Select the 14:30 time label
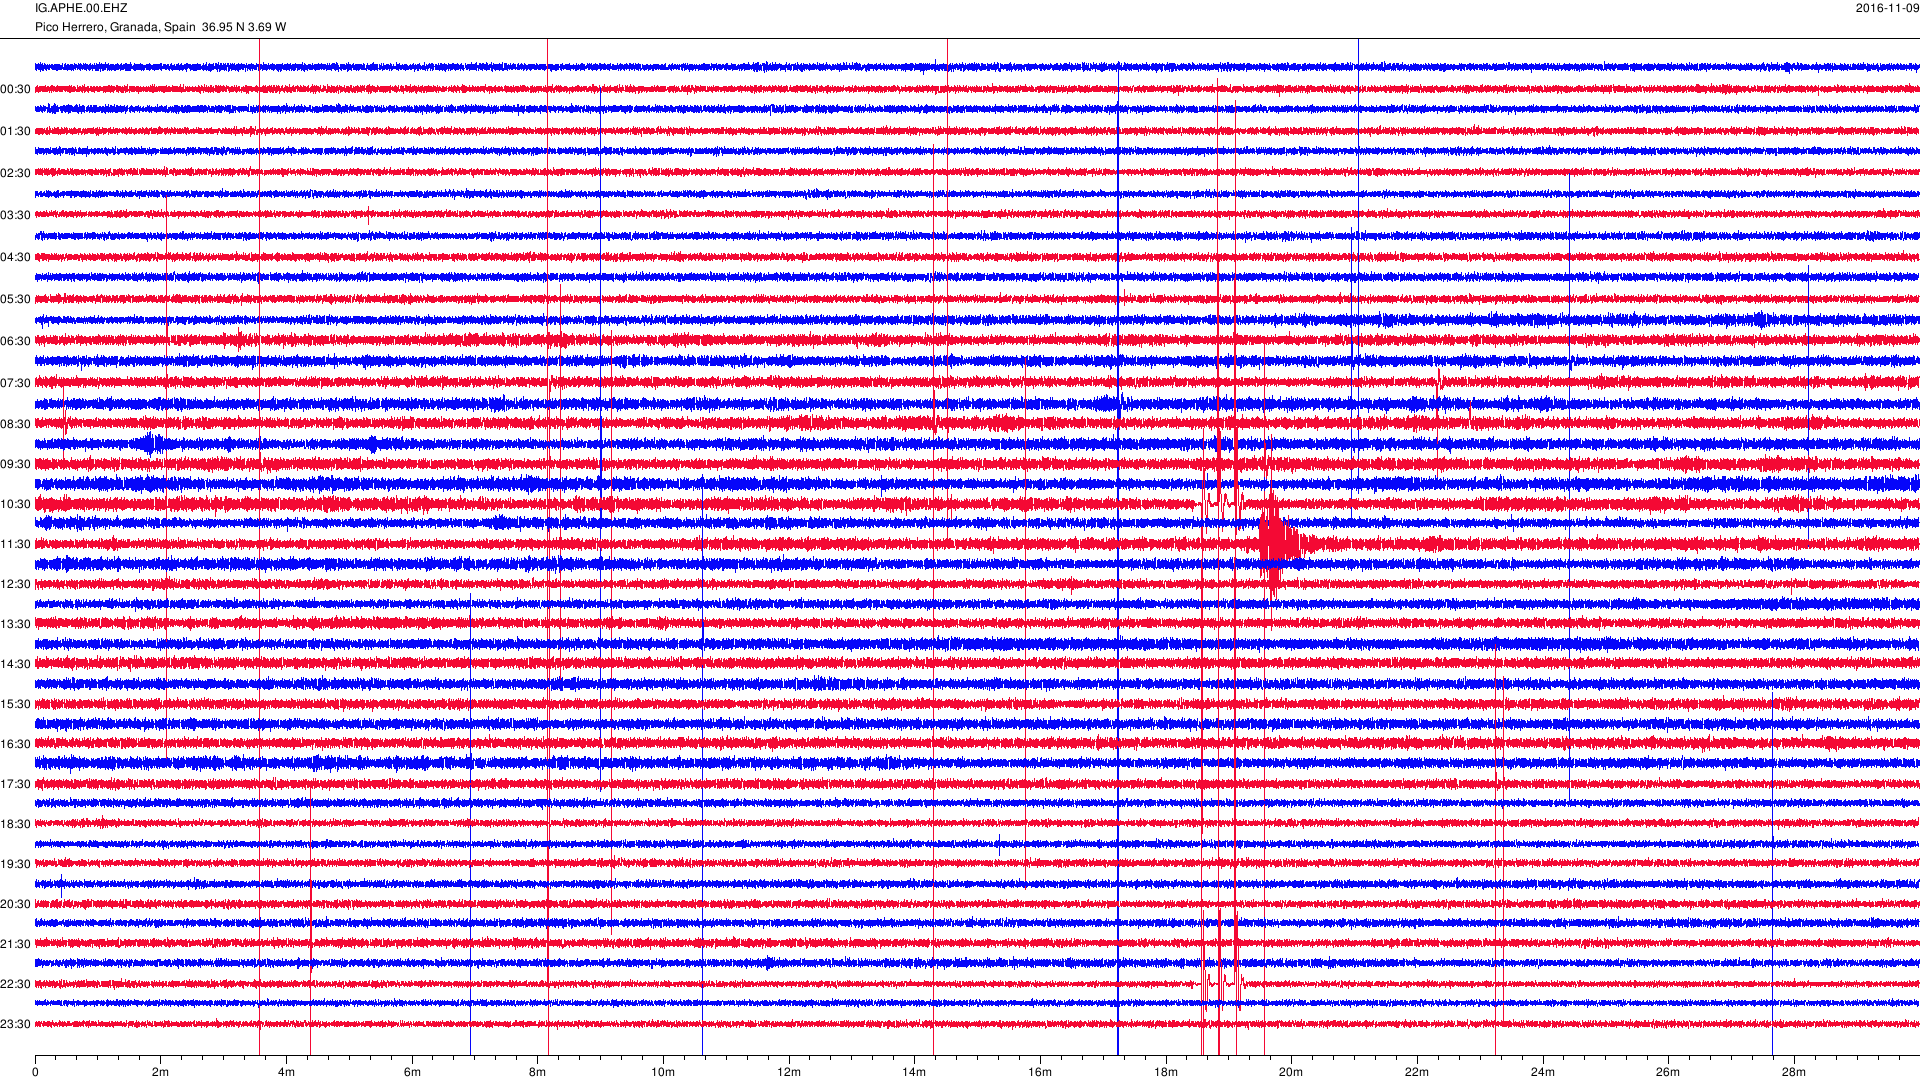 [15, 664]
